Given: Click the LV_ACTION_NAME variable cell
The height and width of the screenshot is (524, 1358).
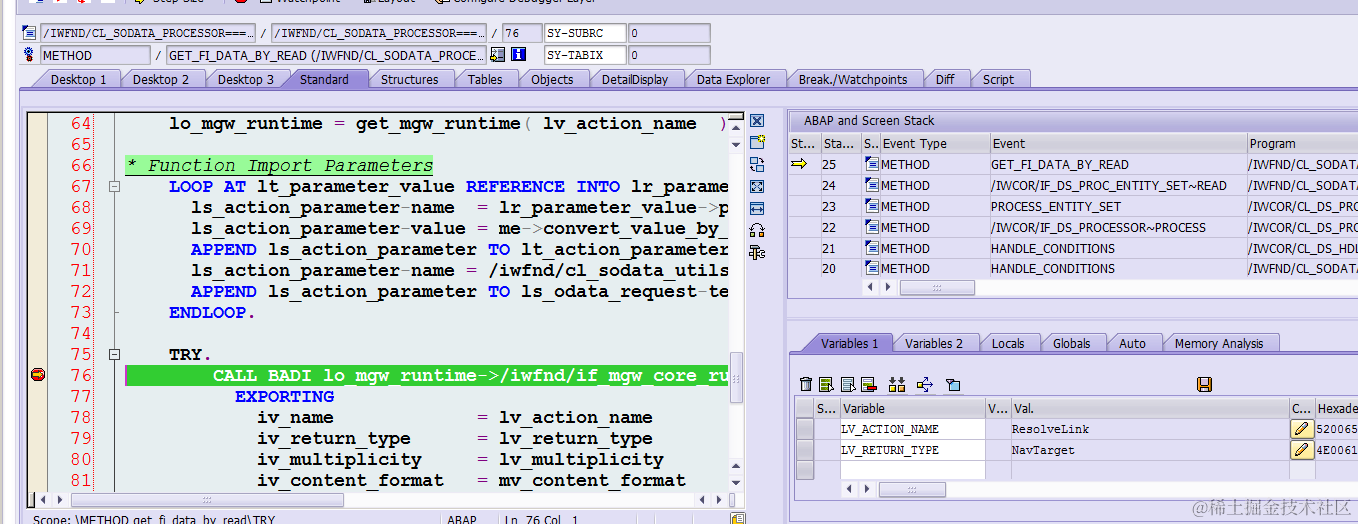Looking at the screenshot, I should [x=913, y=429].
